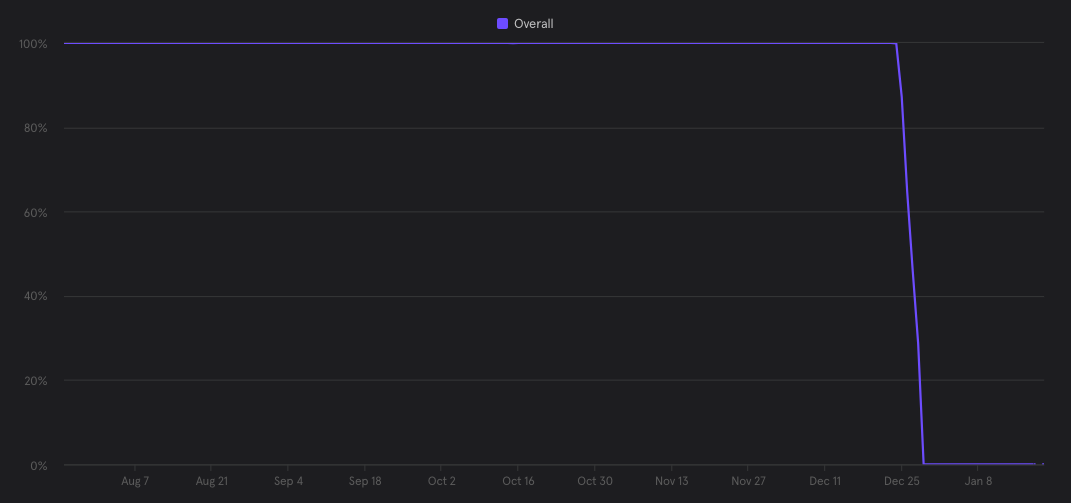
Task: Select the Sep 18 date label
Action: pyautogui.click(x=365, y=481)
